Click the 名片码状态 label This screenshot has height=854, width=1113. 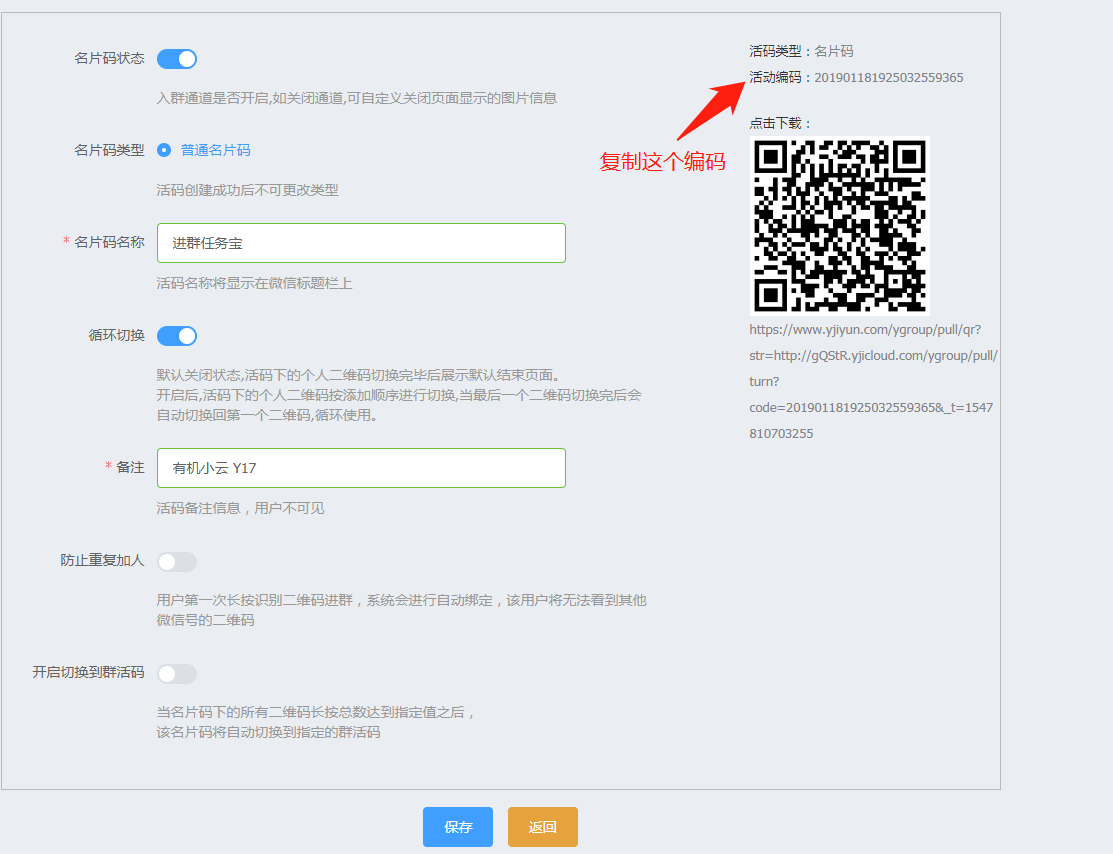click(x=109, y=58)
